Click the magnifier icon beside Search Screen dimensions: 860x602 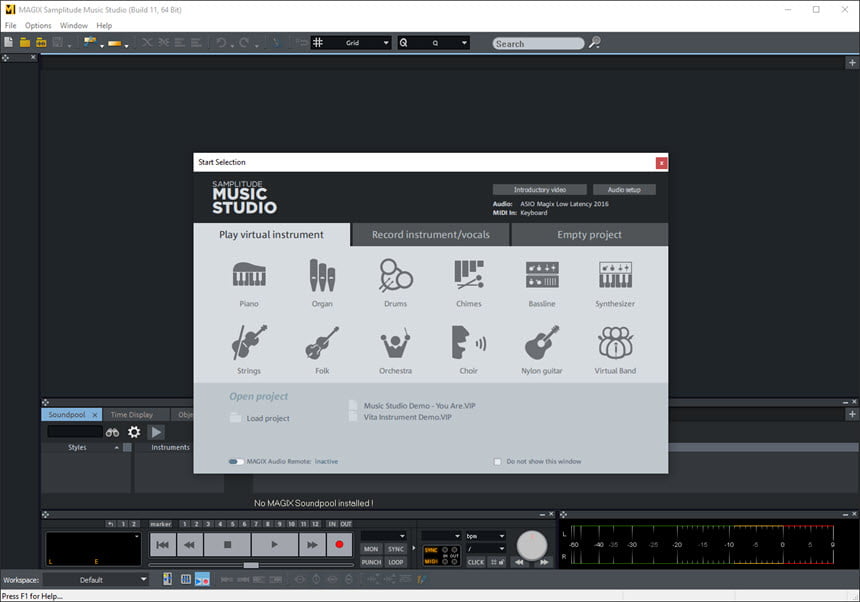595,43
